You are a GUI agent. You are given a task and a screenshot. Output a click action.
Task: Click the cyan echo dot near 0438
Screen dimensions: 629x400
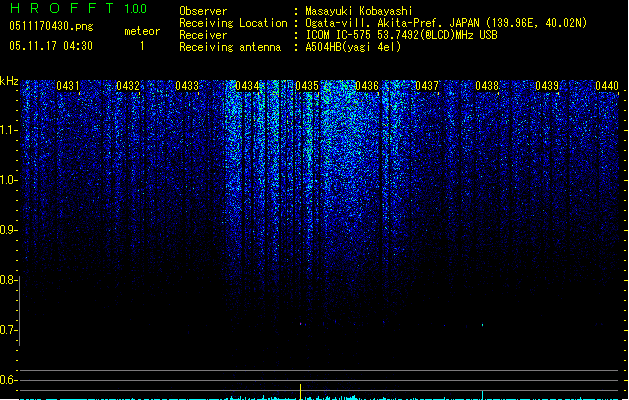pyautogui.click(x=482, y=325)
